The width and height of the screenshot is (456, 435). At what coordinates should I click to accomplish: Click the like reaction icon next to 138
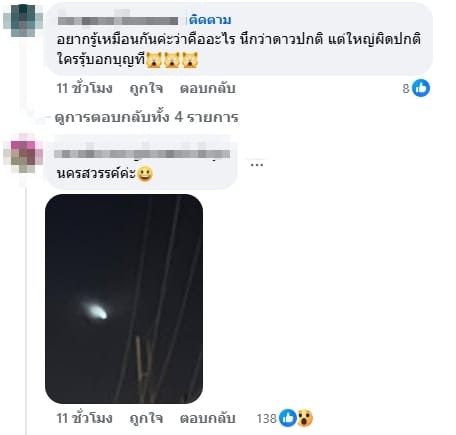coord(287,418)
